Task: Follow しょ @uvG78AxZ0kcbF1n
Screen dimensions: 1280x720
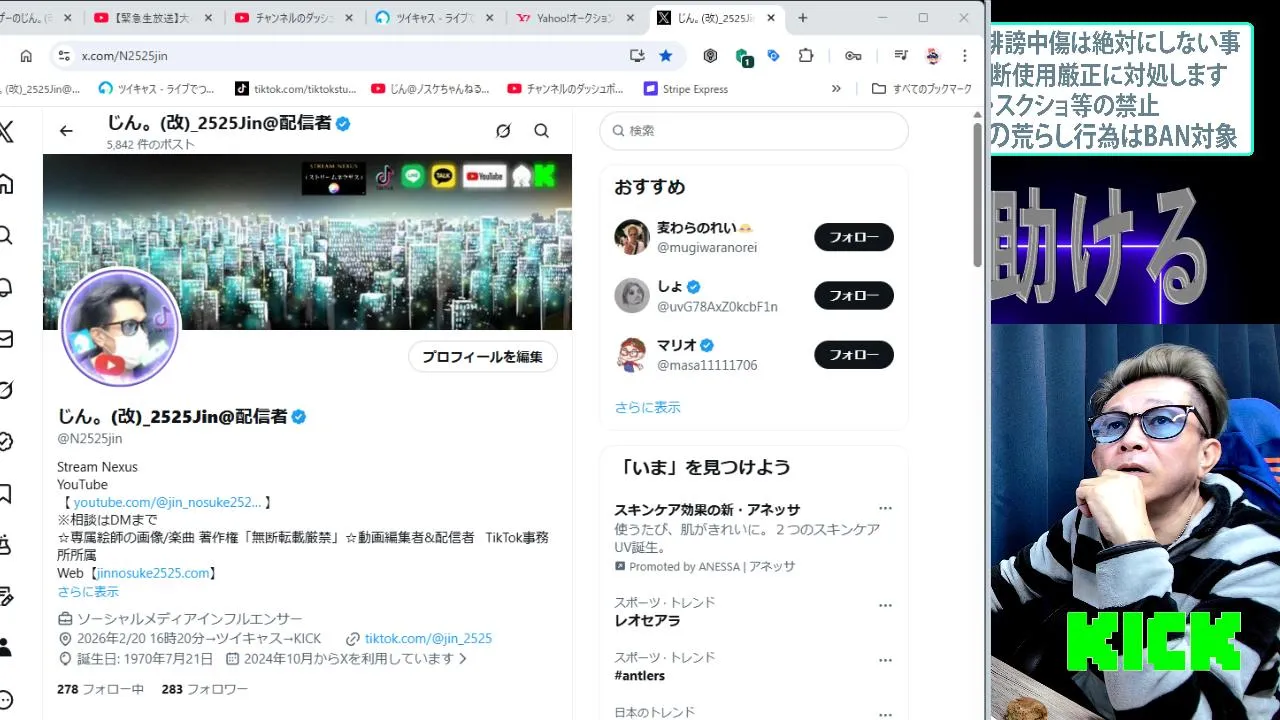Action: (854, 296)
